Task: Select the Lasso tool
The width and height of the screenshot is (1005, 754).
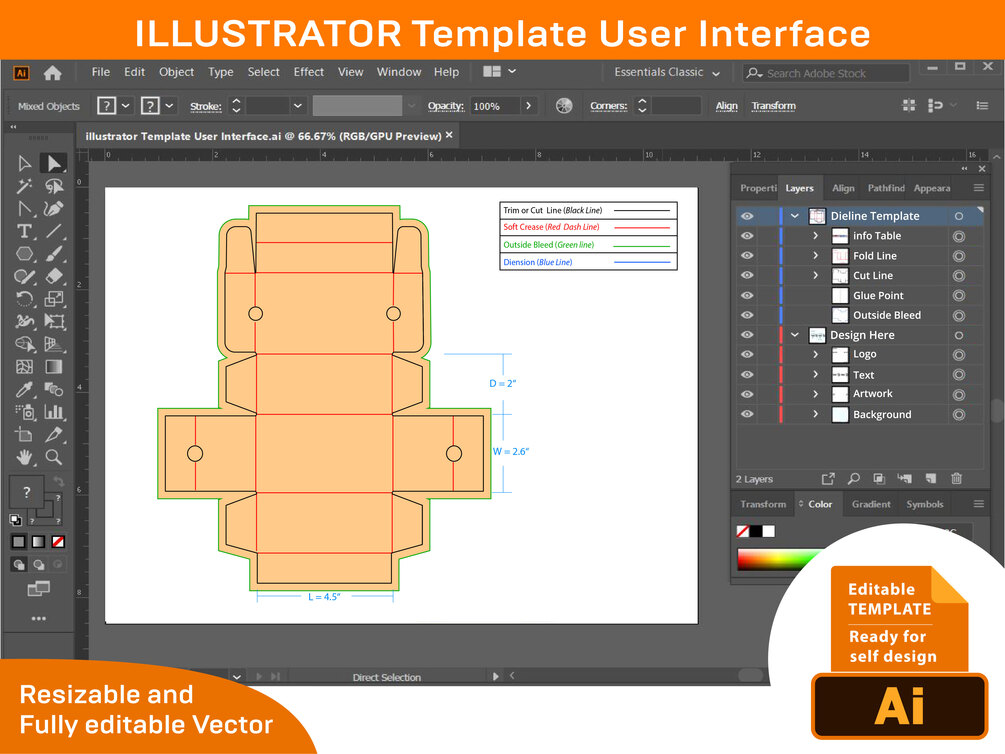Action: [x=54, y=187]
